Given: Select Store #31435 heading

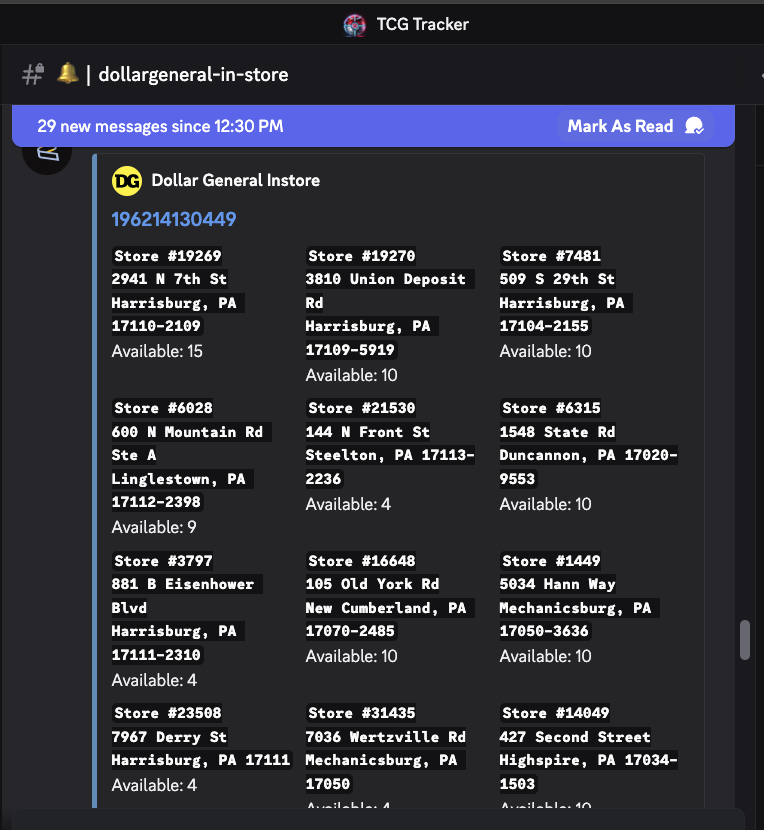Looking at the screenshot, I should coord(362,712).
